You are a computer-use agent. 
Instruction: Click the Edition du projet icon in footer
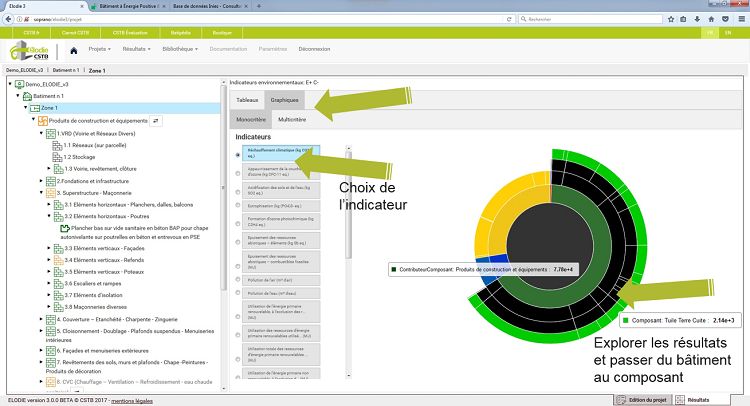coord(621,400)
